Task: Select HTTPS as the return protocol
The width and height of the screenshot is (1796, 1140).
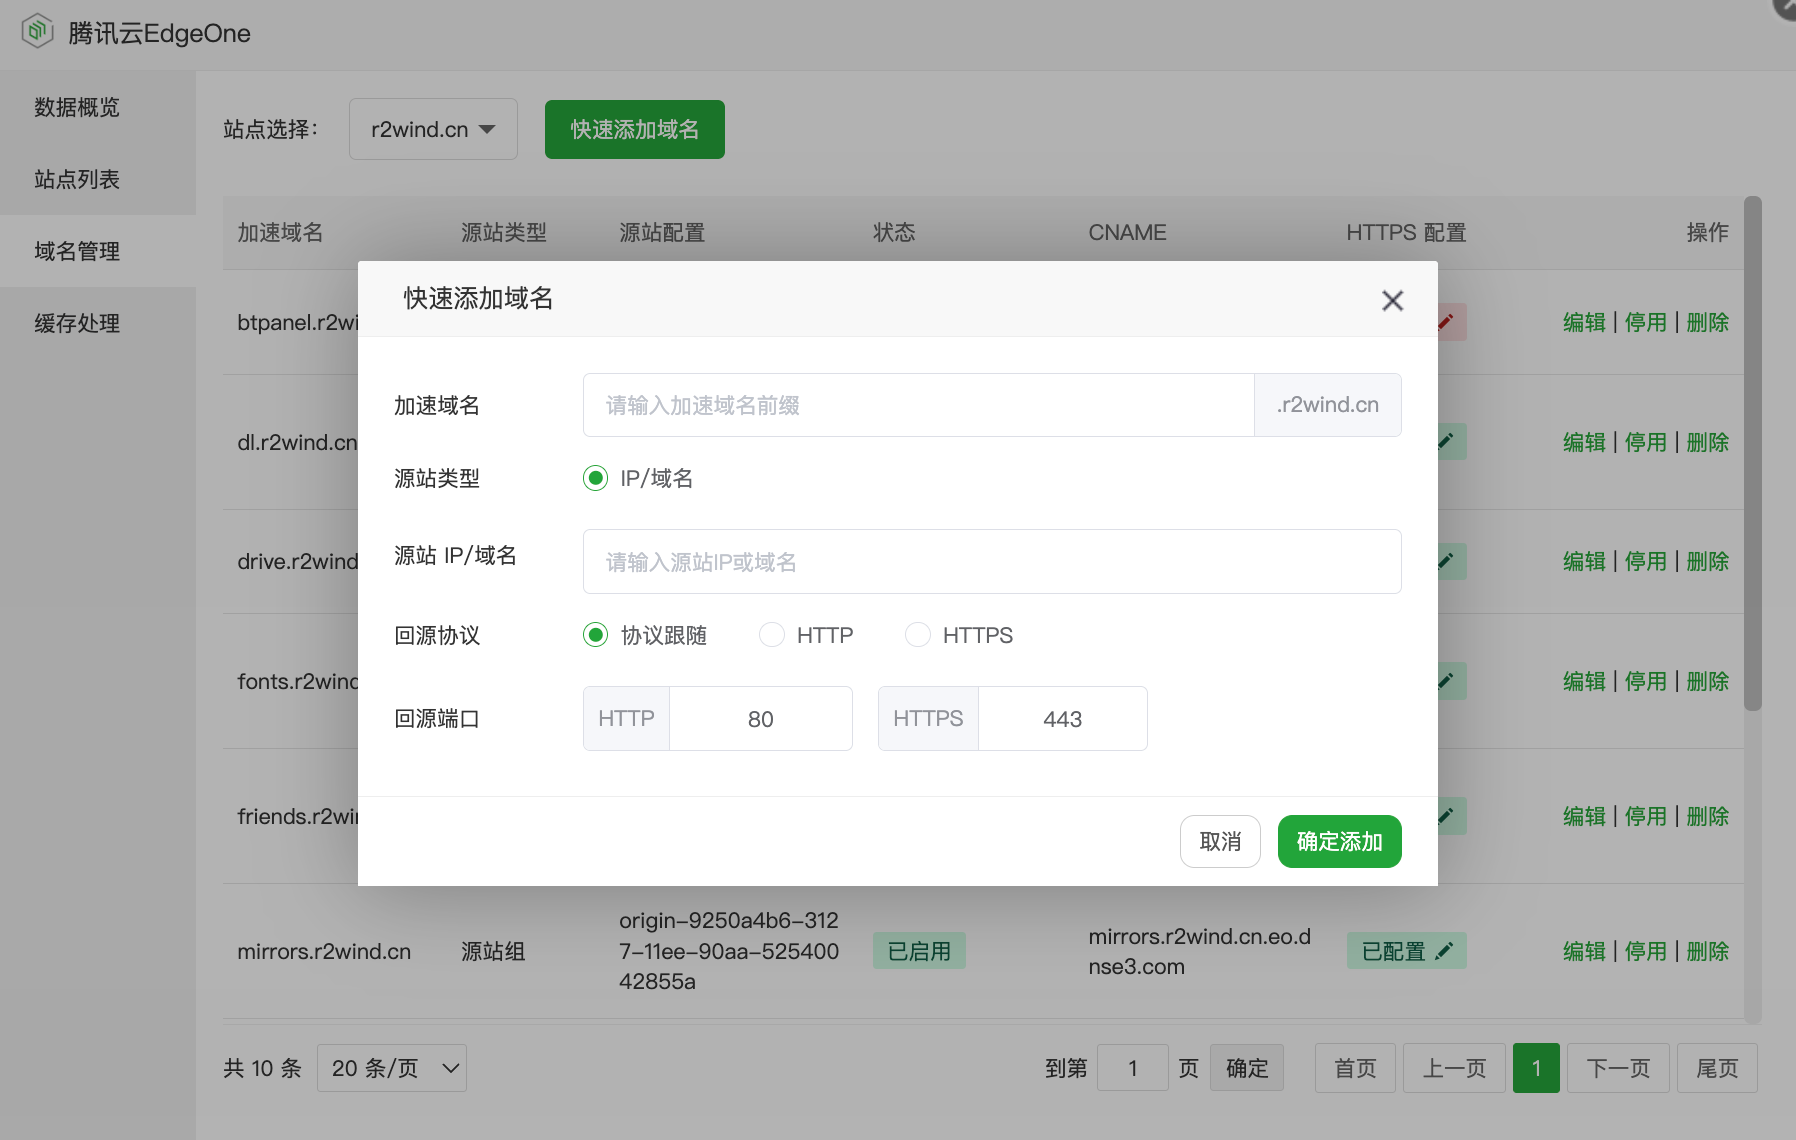Action: tap(917, 634)
